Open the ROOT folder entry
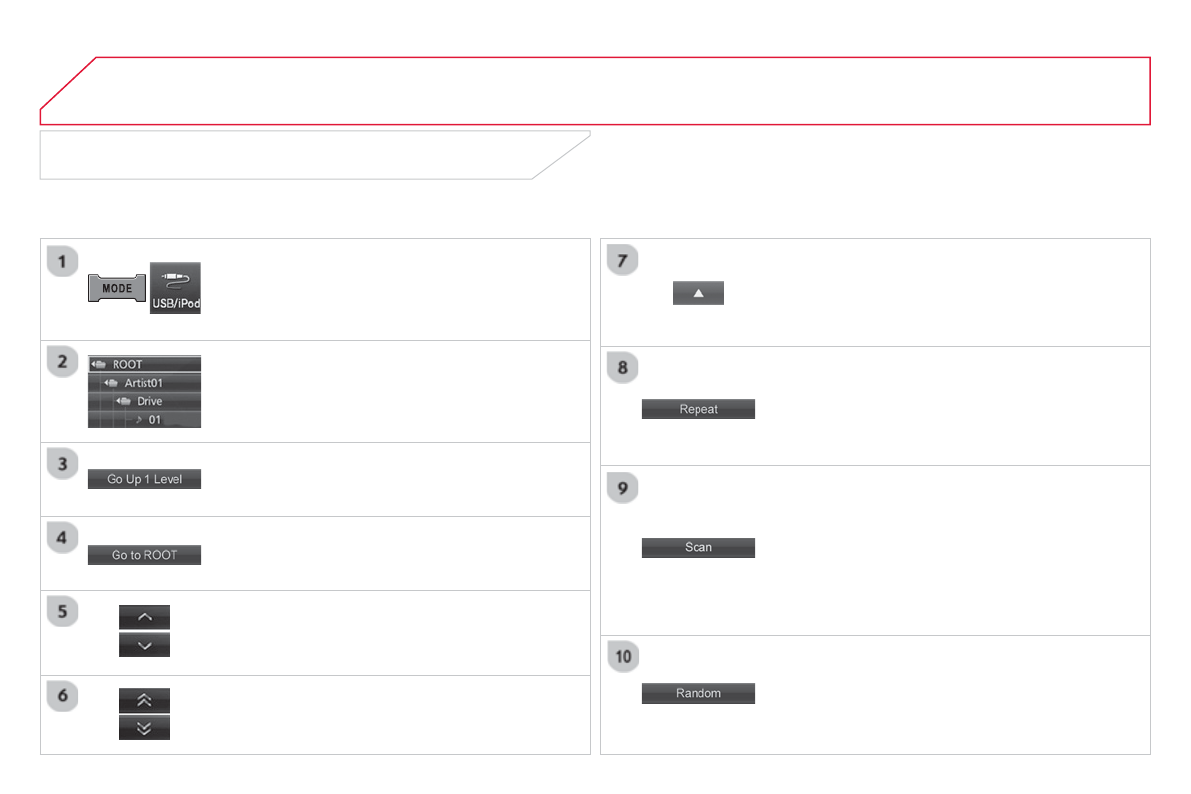 tap(144, 364)
